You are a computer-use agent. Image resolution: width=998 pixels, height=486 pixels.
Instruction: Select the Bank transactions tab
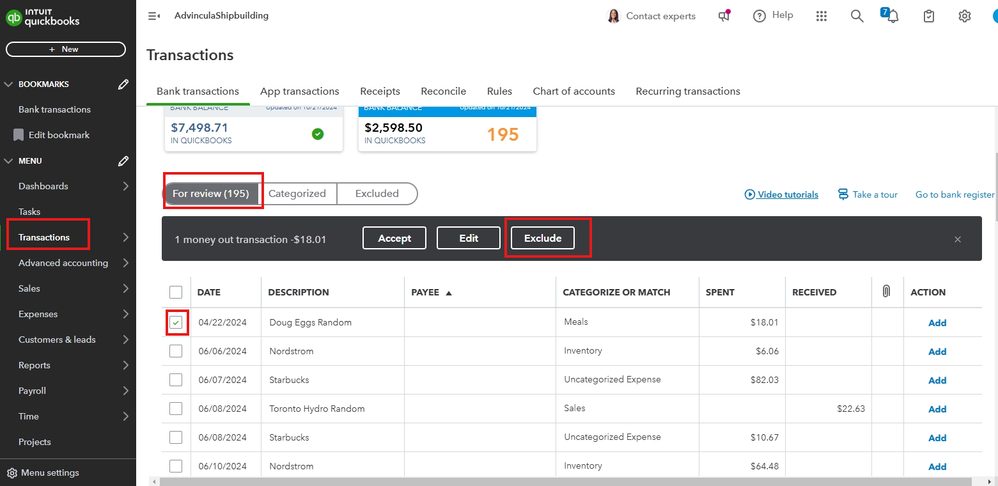pos(198,91)
